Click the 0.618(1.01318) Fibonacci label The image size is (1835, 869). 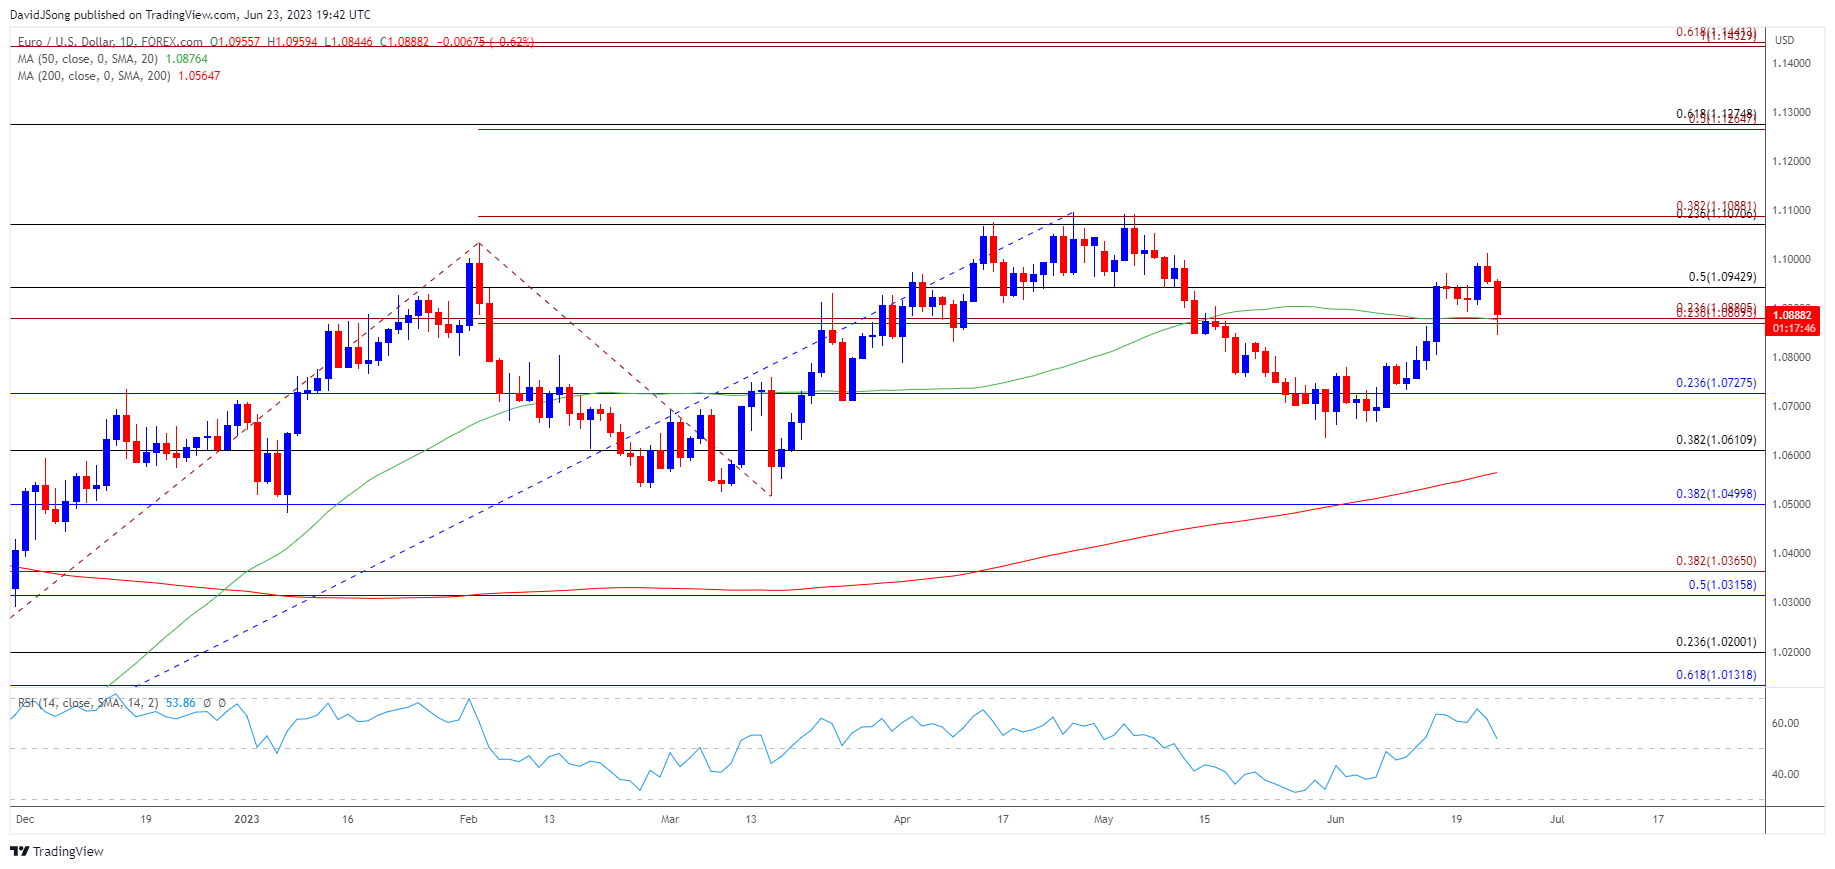[x=1716, y=675]
